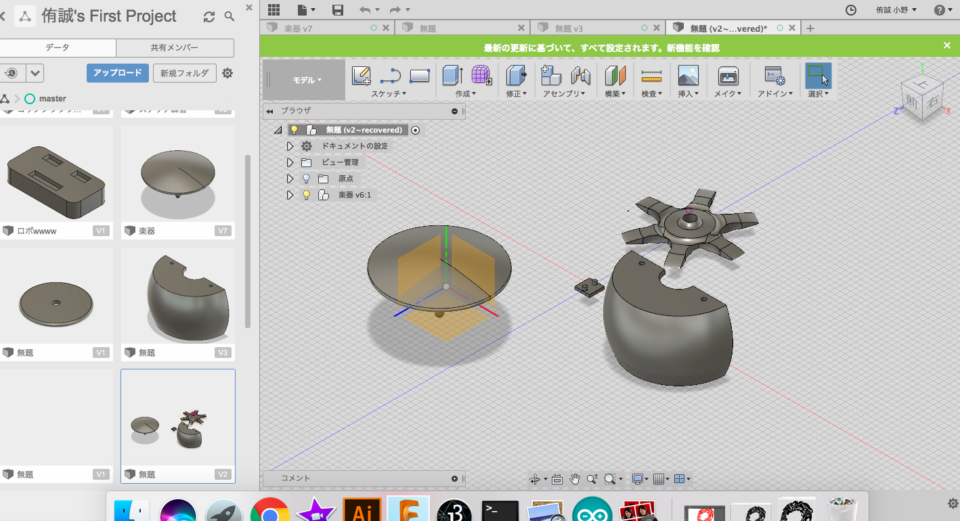Toggle visibility bulb of 原点 folder
The height and width of the screenshot is (521, 960).
pos(306,179)
